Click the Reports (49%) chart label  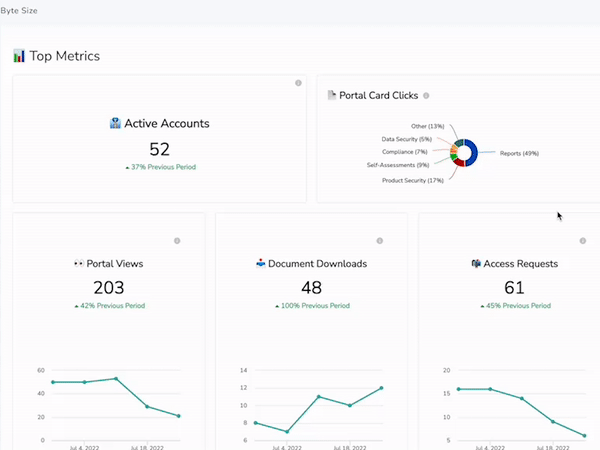[519, 154]
